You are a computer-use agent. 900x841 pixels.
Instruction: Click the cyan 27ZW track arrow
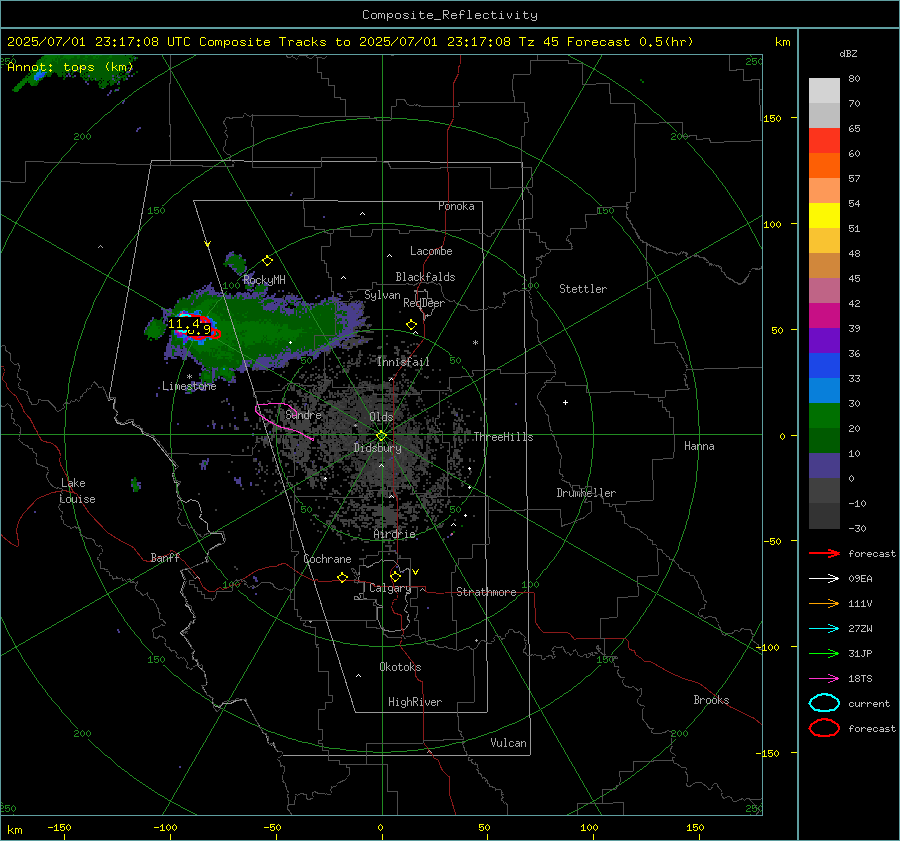824,629
